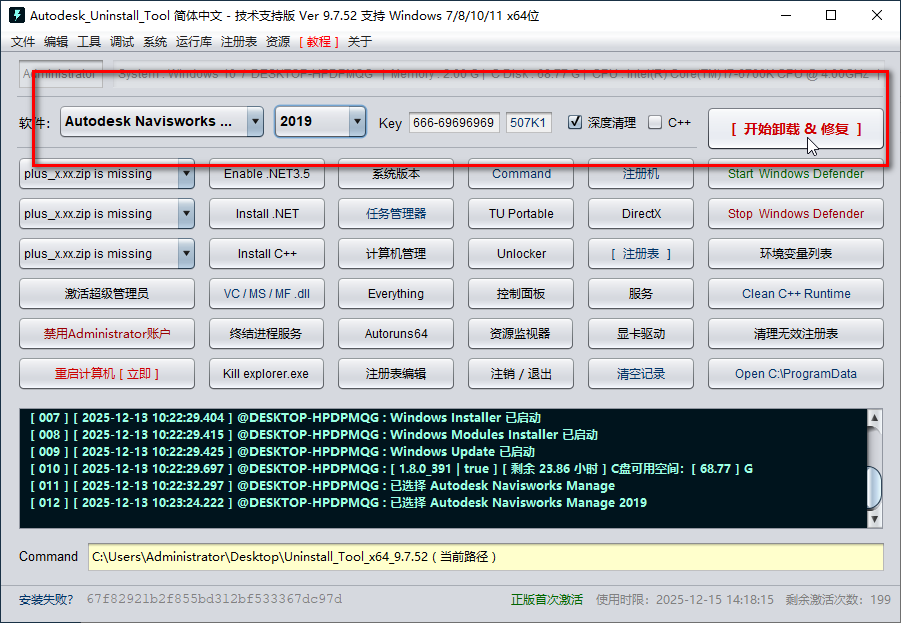This screenshot has height=623, width=901.
Task: Open 资源监视器
Action: point(521,333)
